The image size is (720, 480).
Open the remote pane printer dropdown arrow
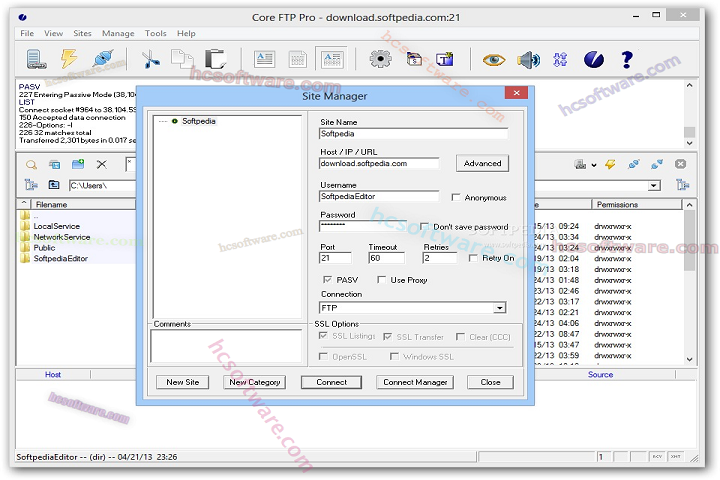point(594,165)
